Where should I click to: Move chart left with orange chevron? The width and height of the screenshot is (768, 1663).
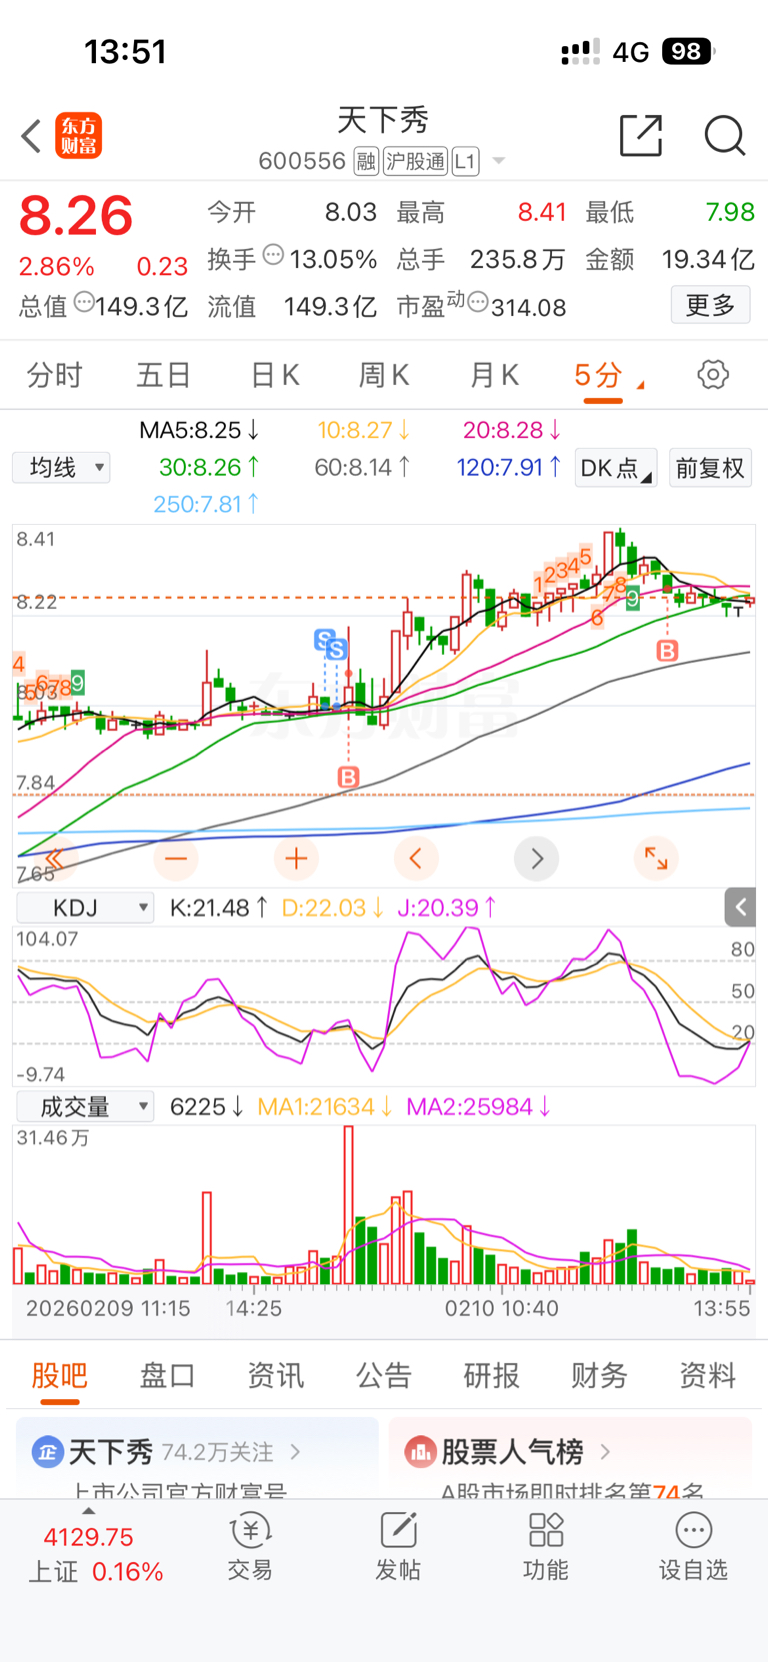point(416,858)
